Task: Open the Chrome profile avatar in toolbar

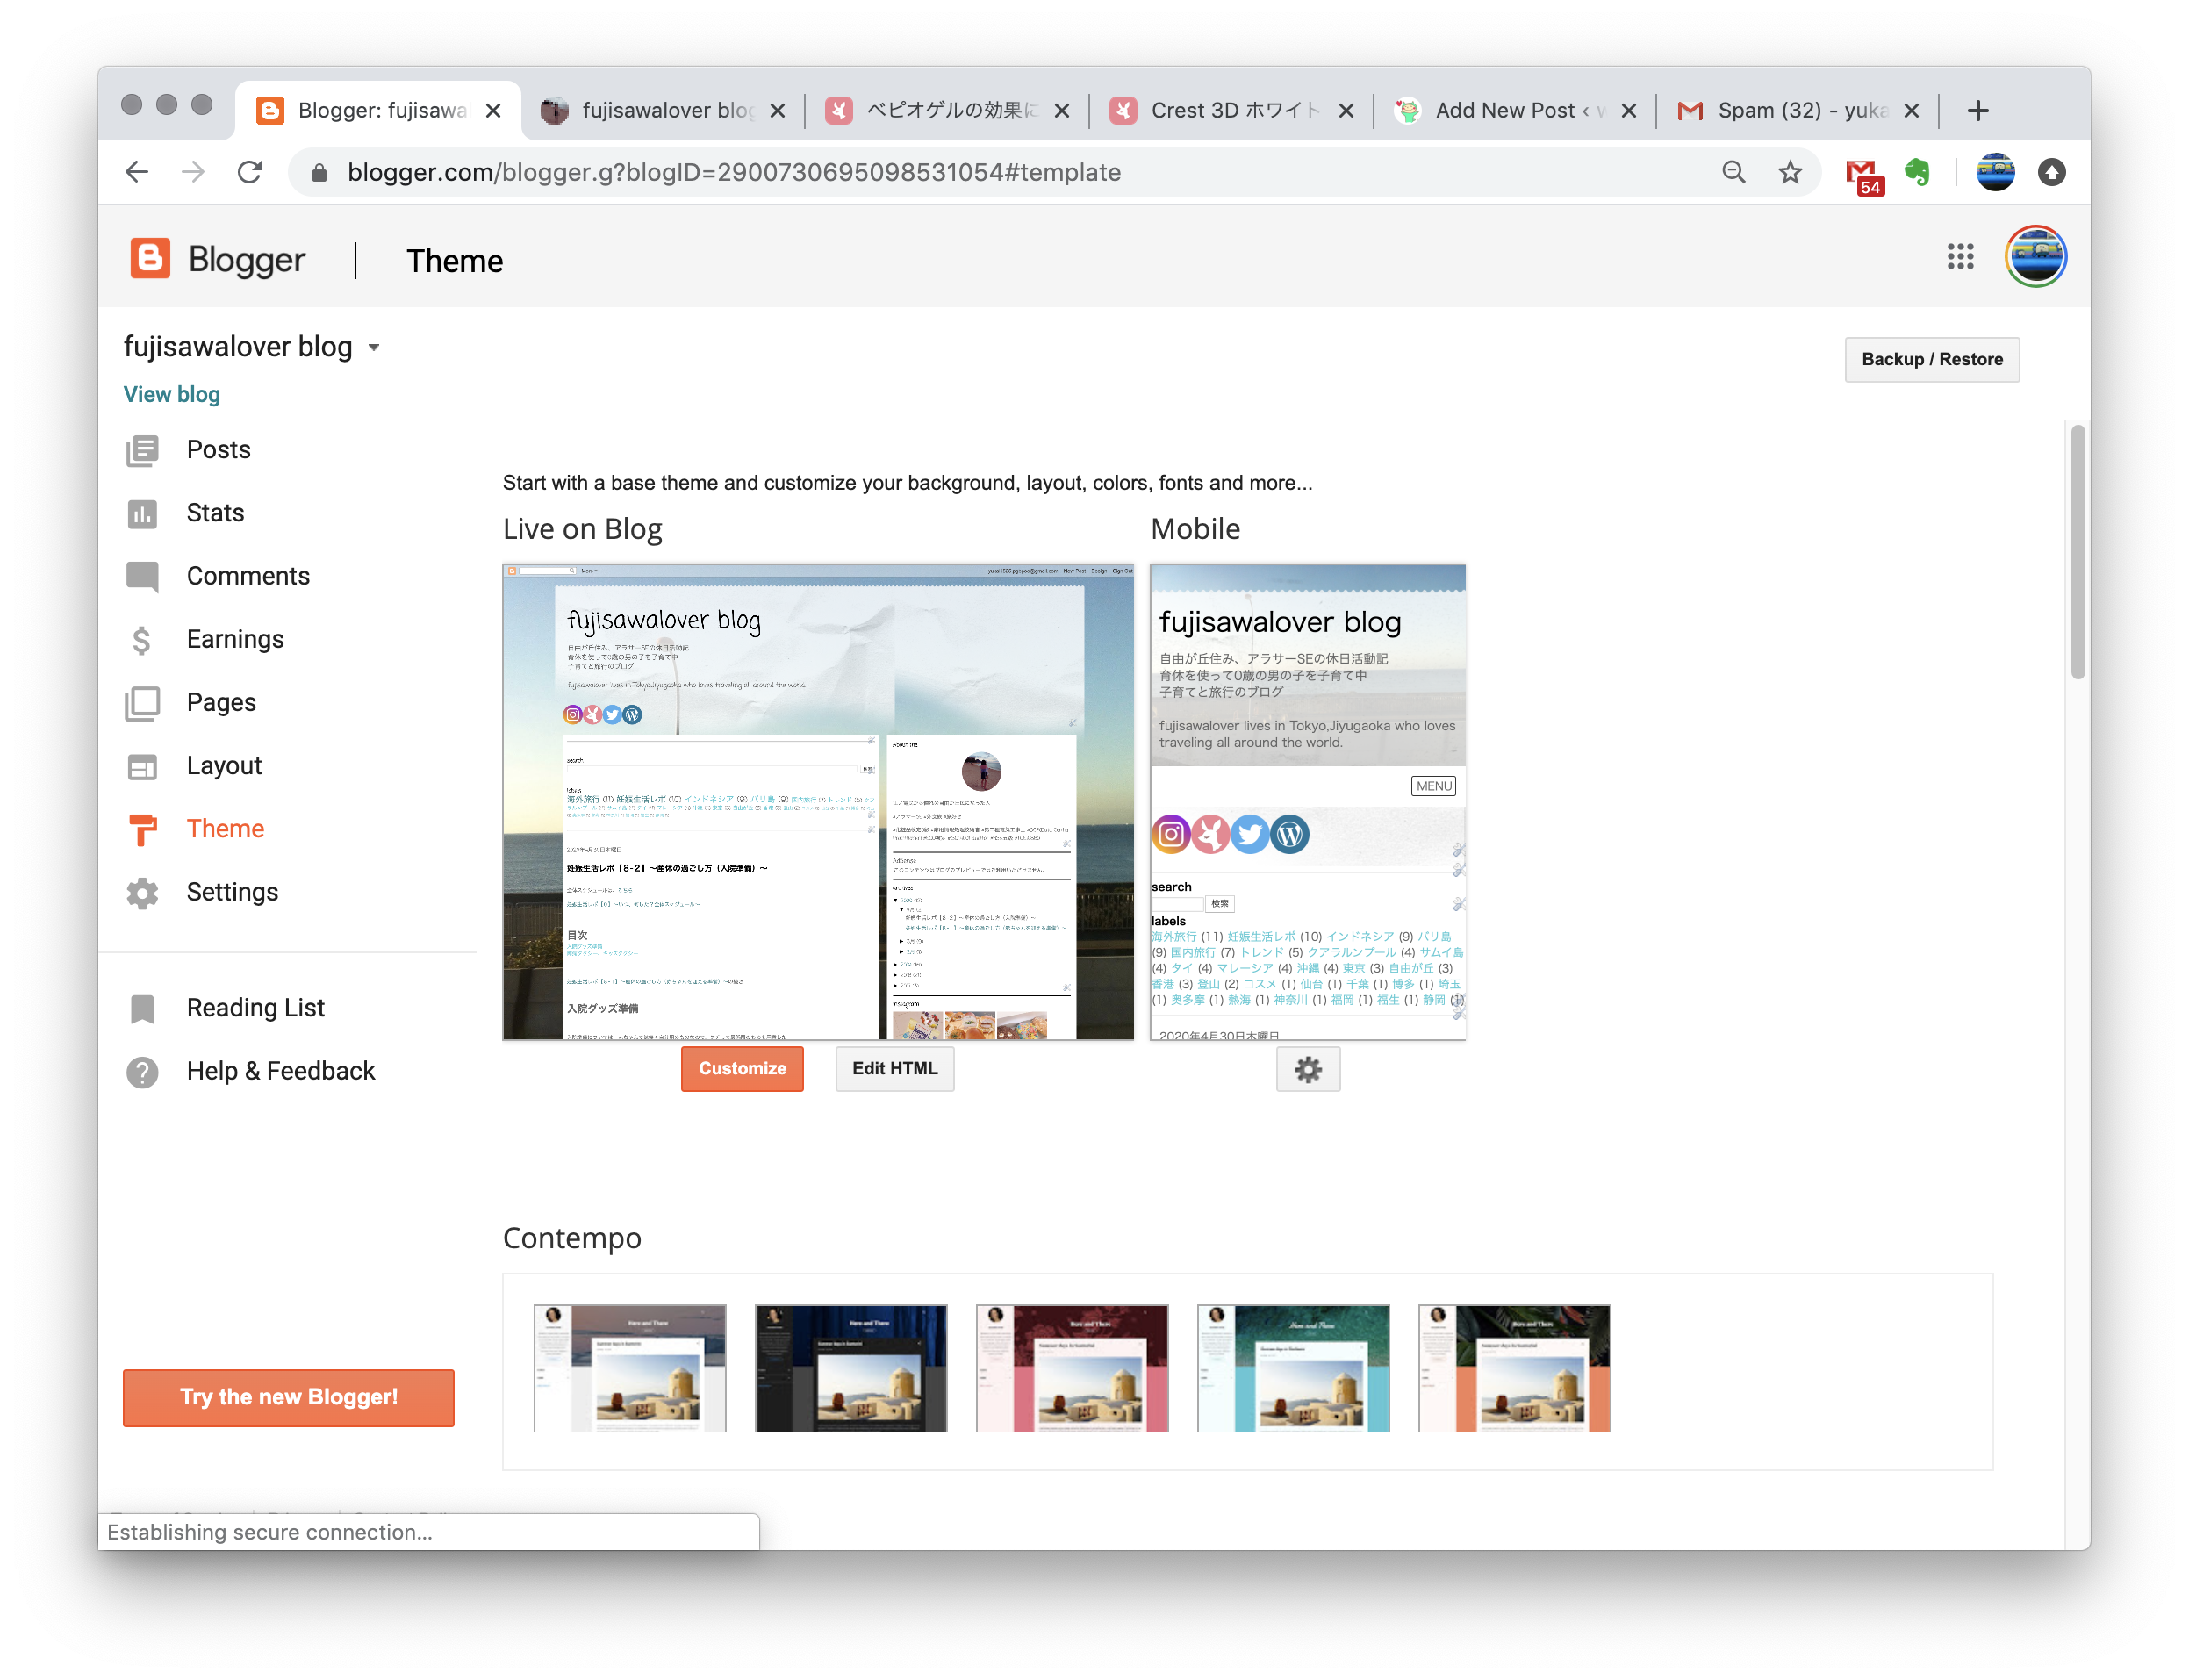Action: tap(1995, 172)
